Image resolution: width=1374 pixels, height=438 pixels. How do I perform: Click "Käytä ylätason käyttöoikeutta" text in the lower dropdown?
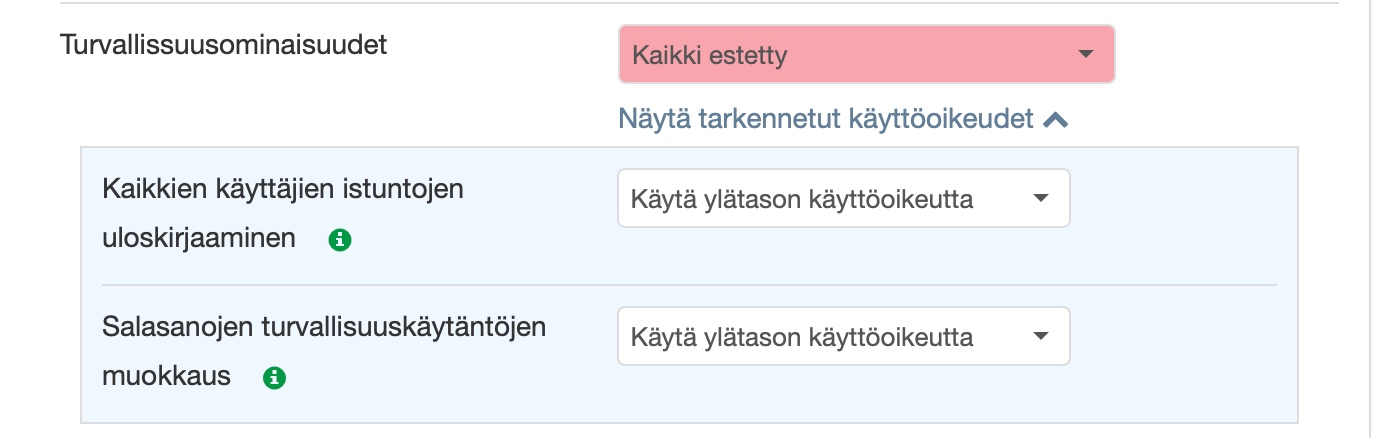[x=802, y=336]
